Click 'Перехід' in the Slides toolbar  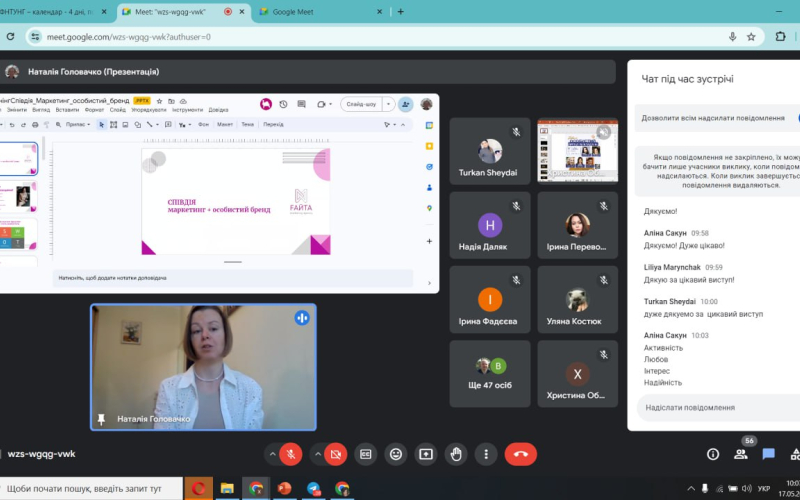273,124
